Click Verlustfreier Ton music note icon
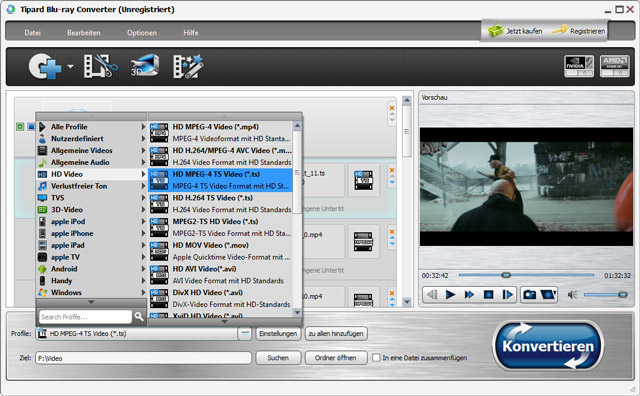640x396 pixels. pyautogui.click(x=42, y=186)
